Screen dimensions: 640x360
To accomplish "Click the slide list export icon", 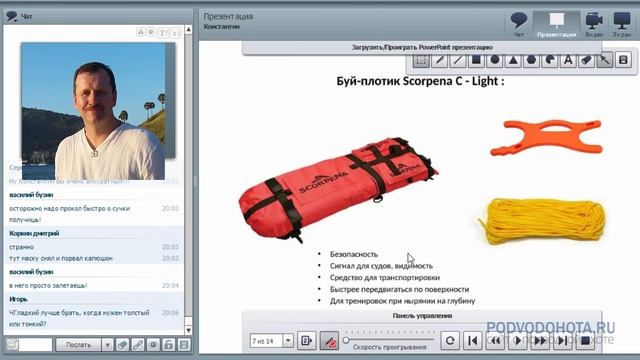I will pos(306,340).
